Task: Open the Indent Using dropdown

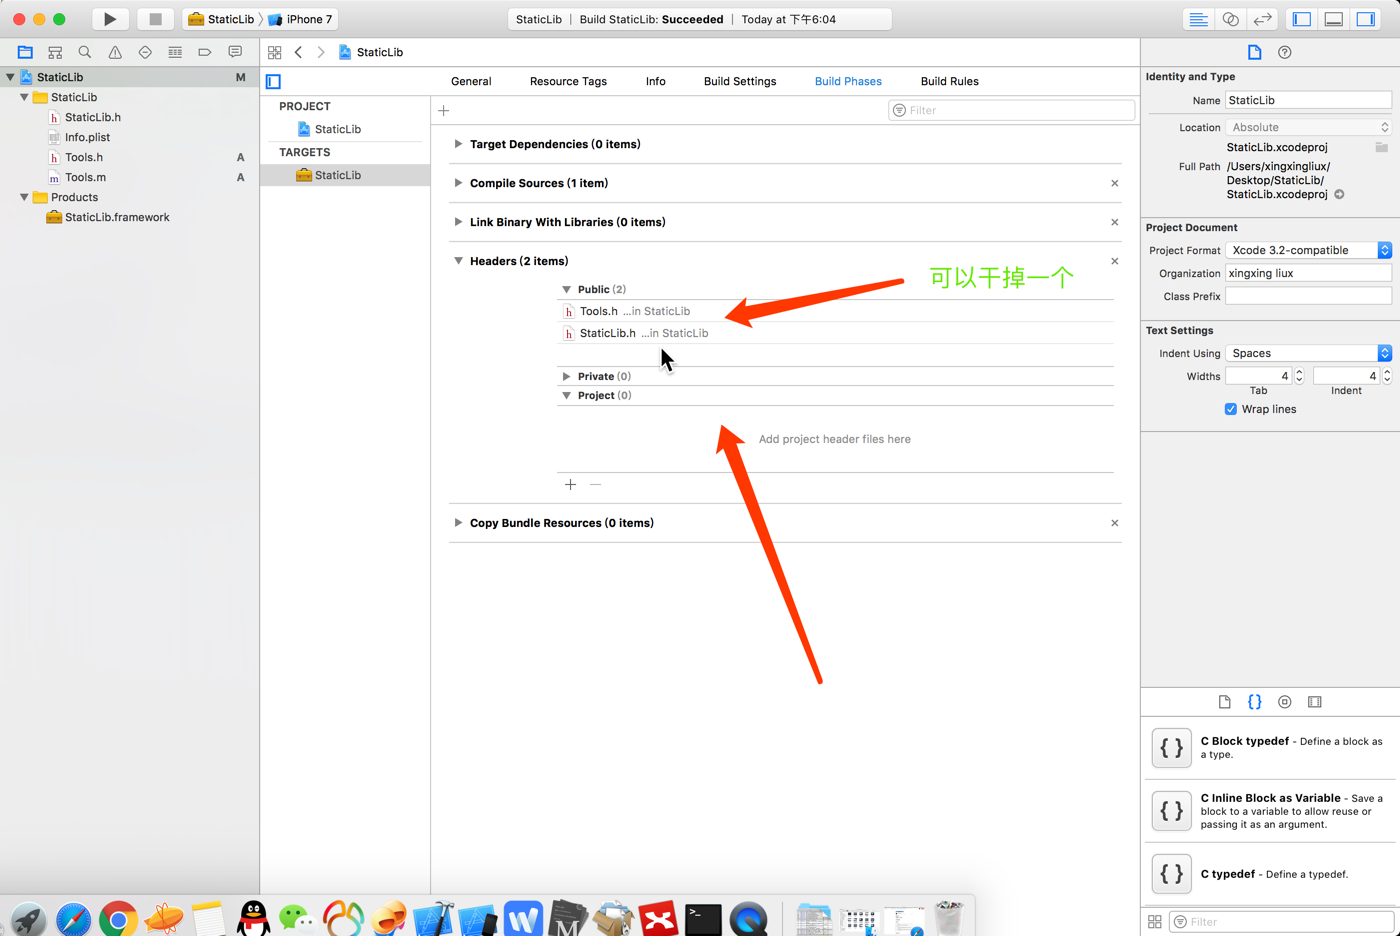Action: coord(1308,353)
